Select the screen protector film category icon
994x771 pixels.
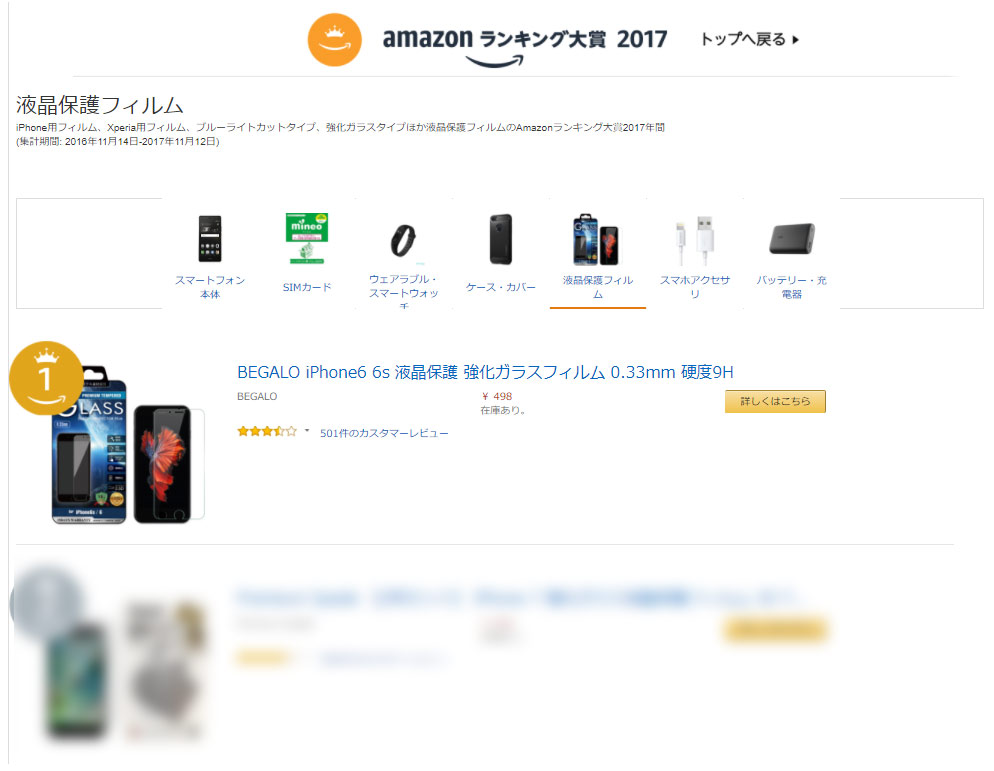(597, 240)
